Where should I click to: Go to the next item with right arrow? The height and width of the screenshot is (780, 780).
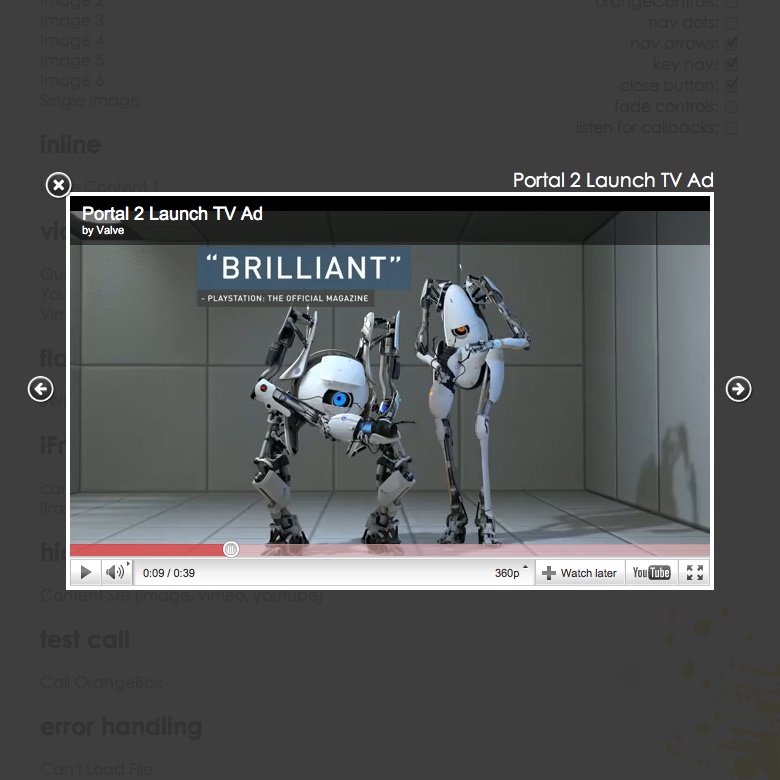(x=738, y=389)
